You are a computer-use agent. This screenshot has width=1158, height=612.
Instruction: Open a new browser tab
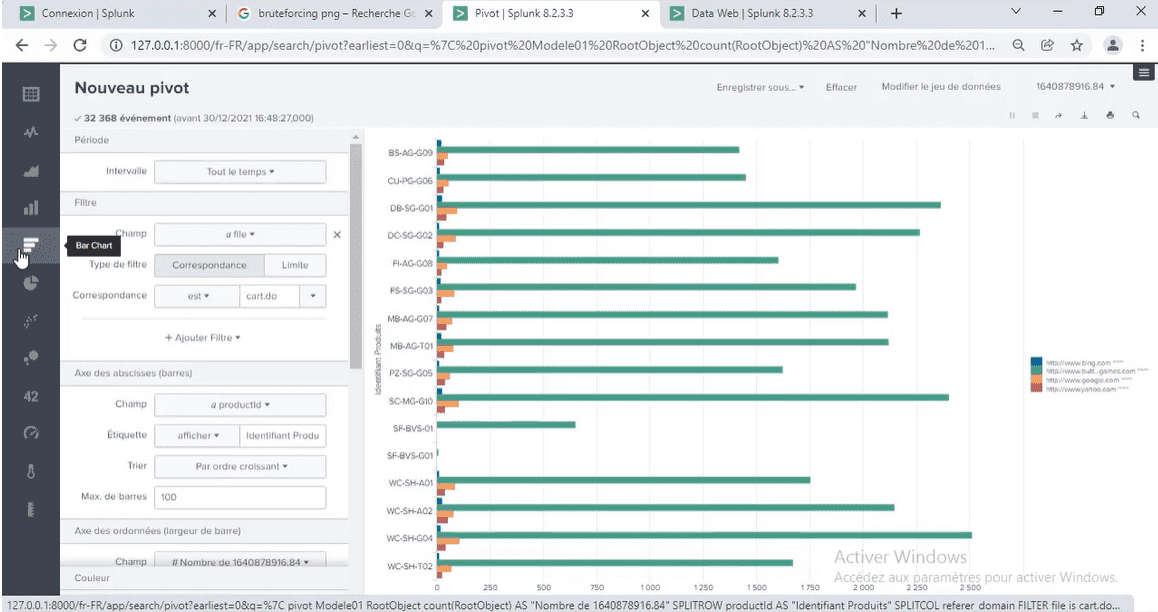(897, 13)
